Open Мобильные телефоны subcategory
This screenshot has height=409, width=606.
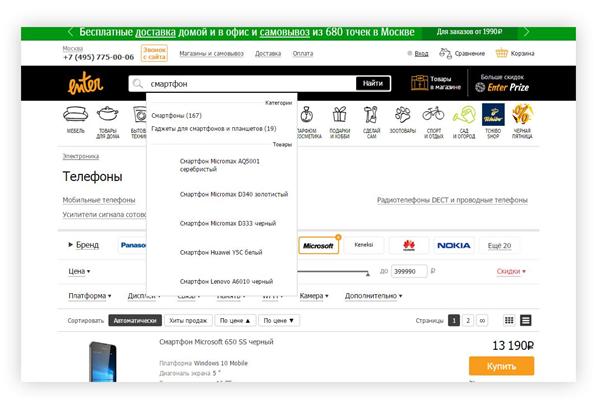[x=99, y=200]
